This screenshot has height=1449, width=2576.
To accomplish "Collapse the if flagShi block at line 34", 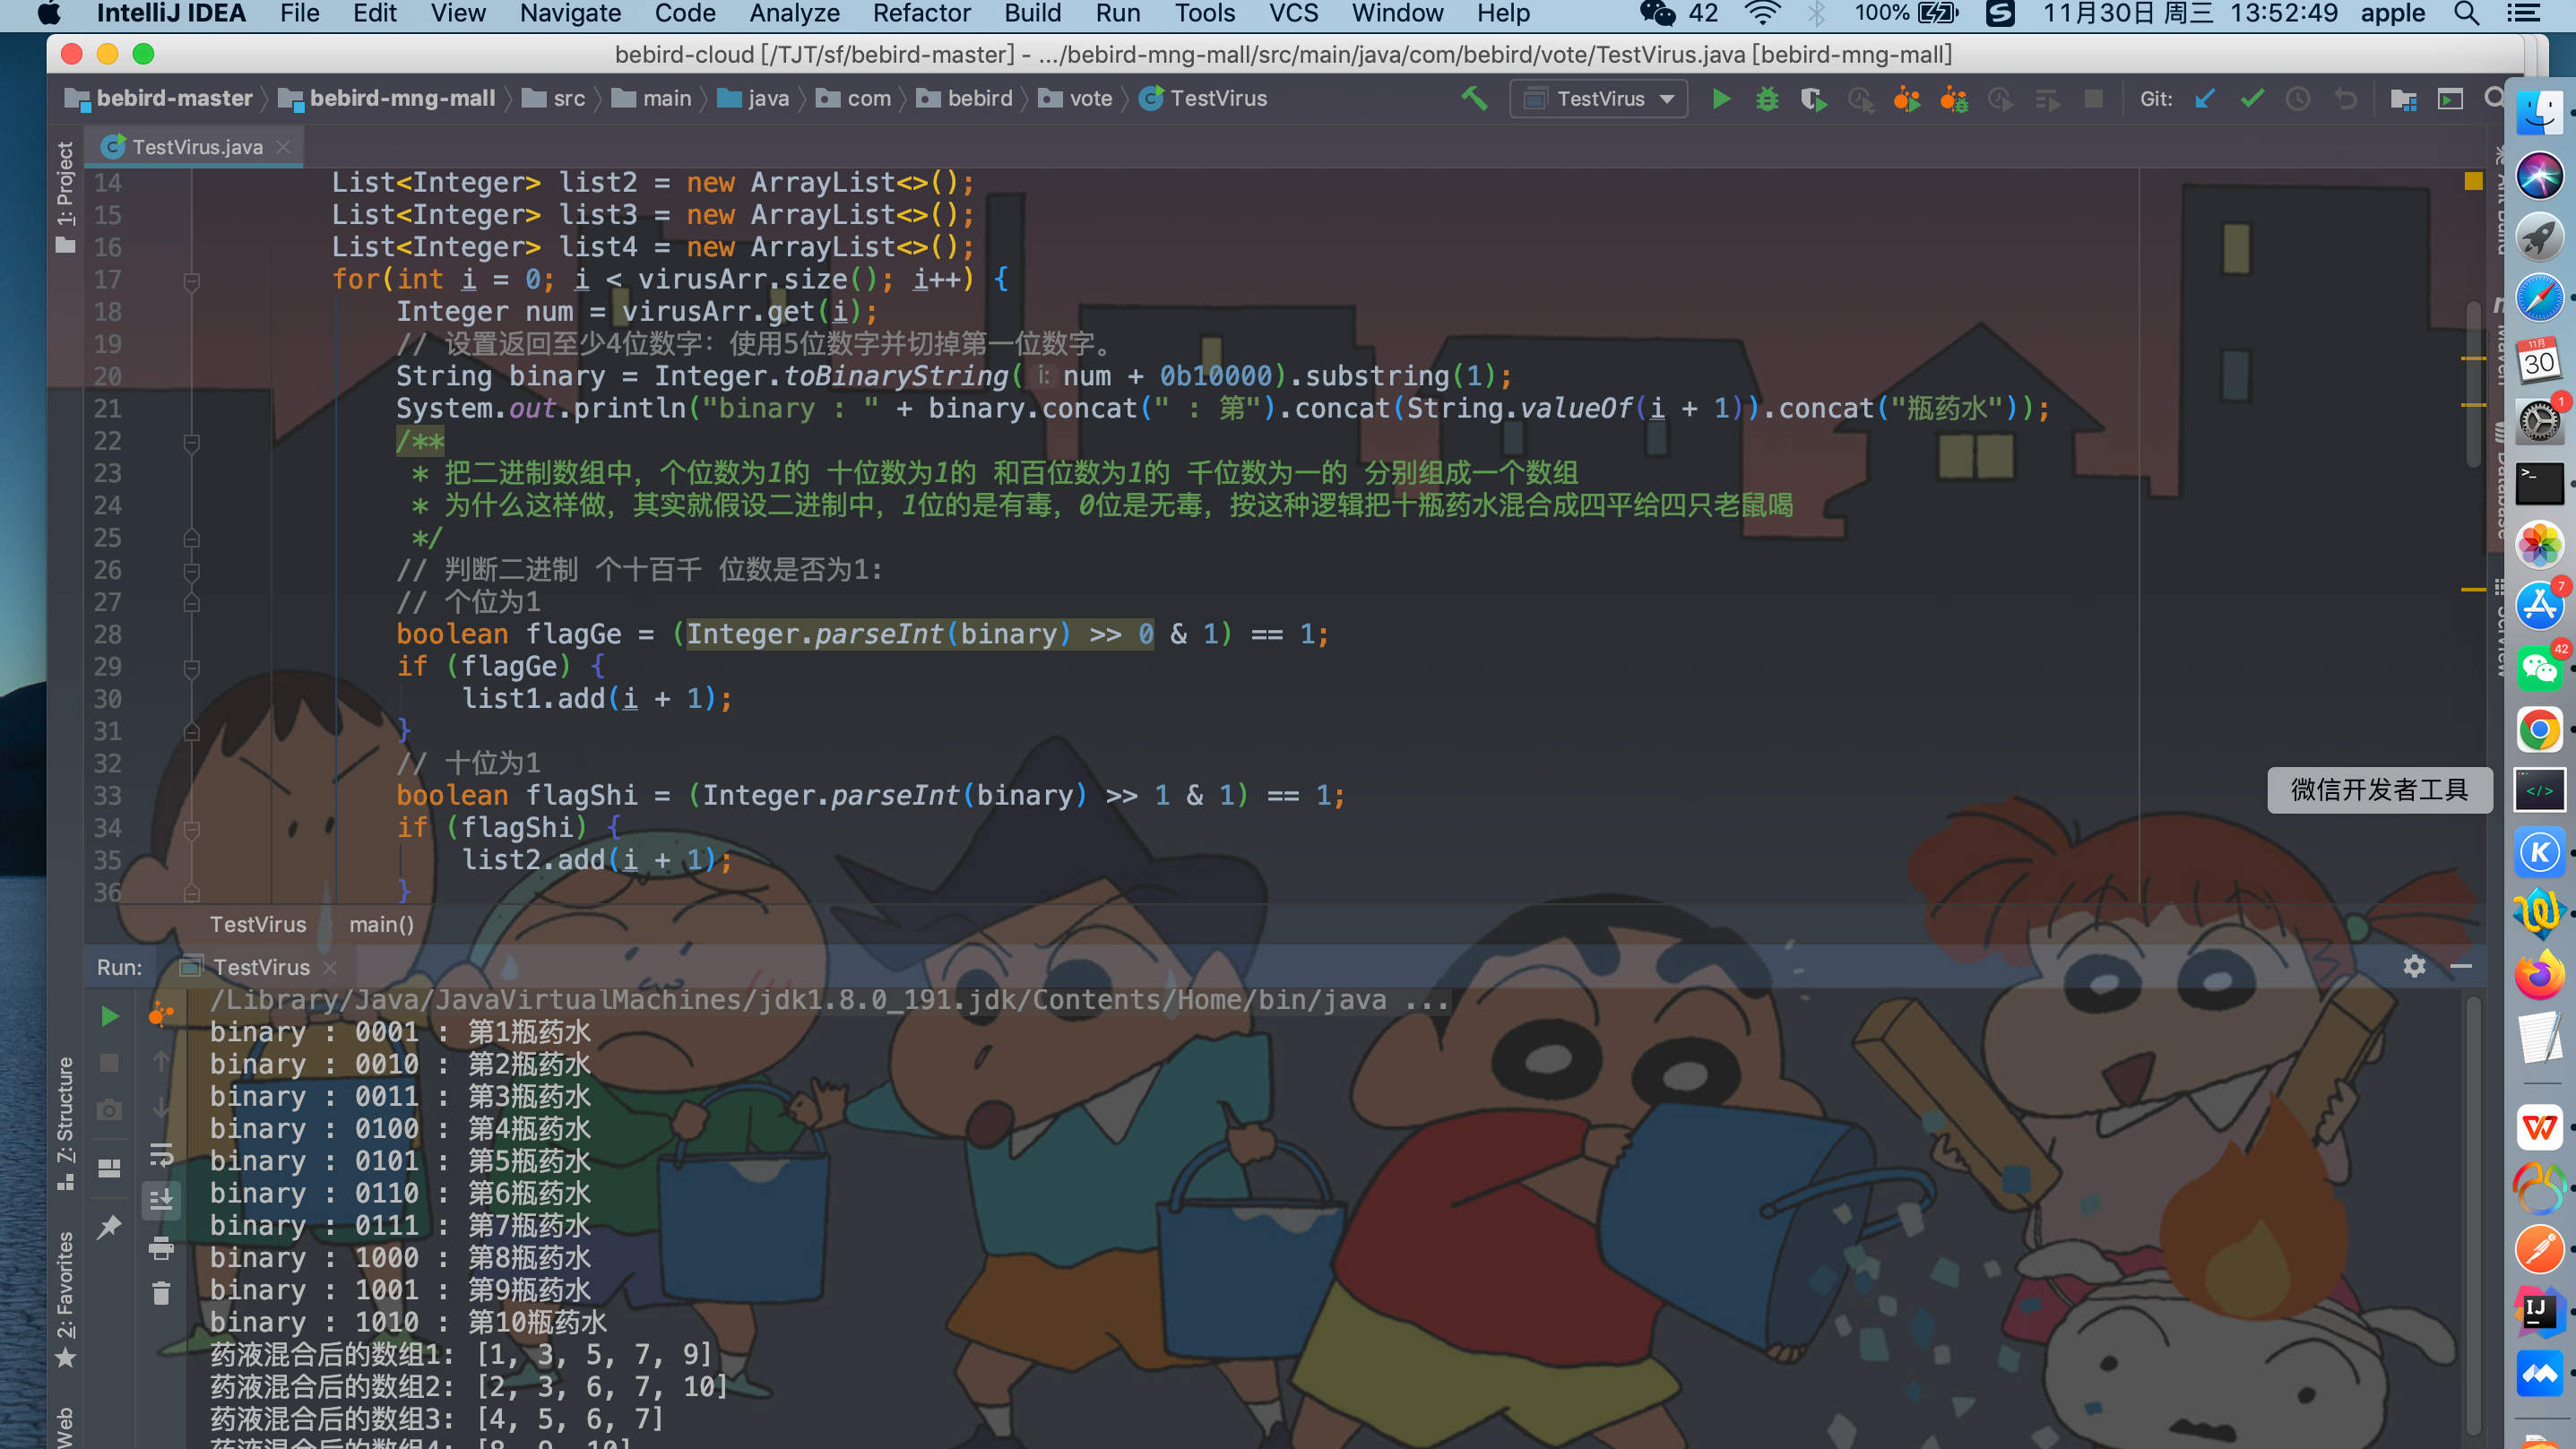I will 192,830.
